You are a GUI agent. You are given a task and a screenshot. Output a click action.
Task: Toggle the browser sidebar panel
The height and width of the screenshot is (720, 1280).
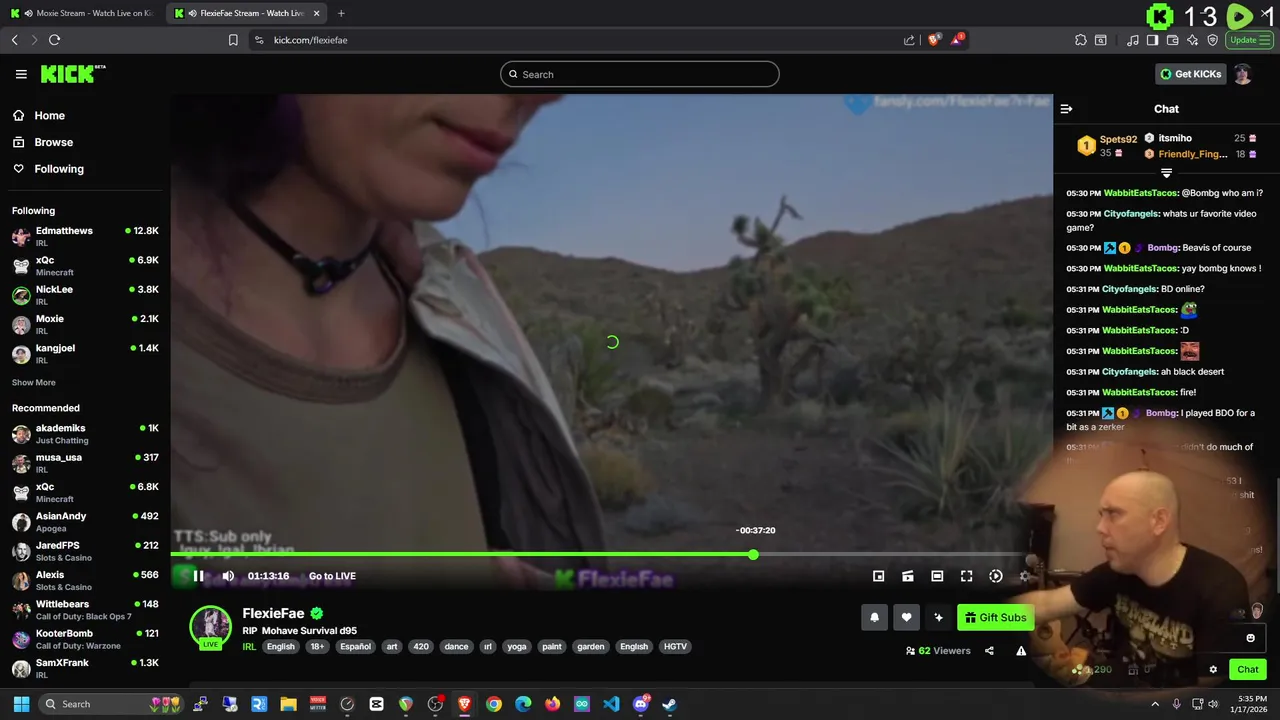point(1152,40)
